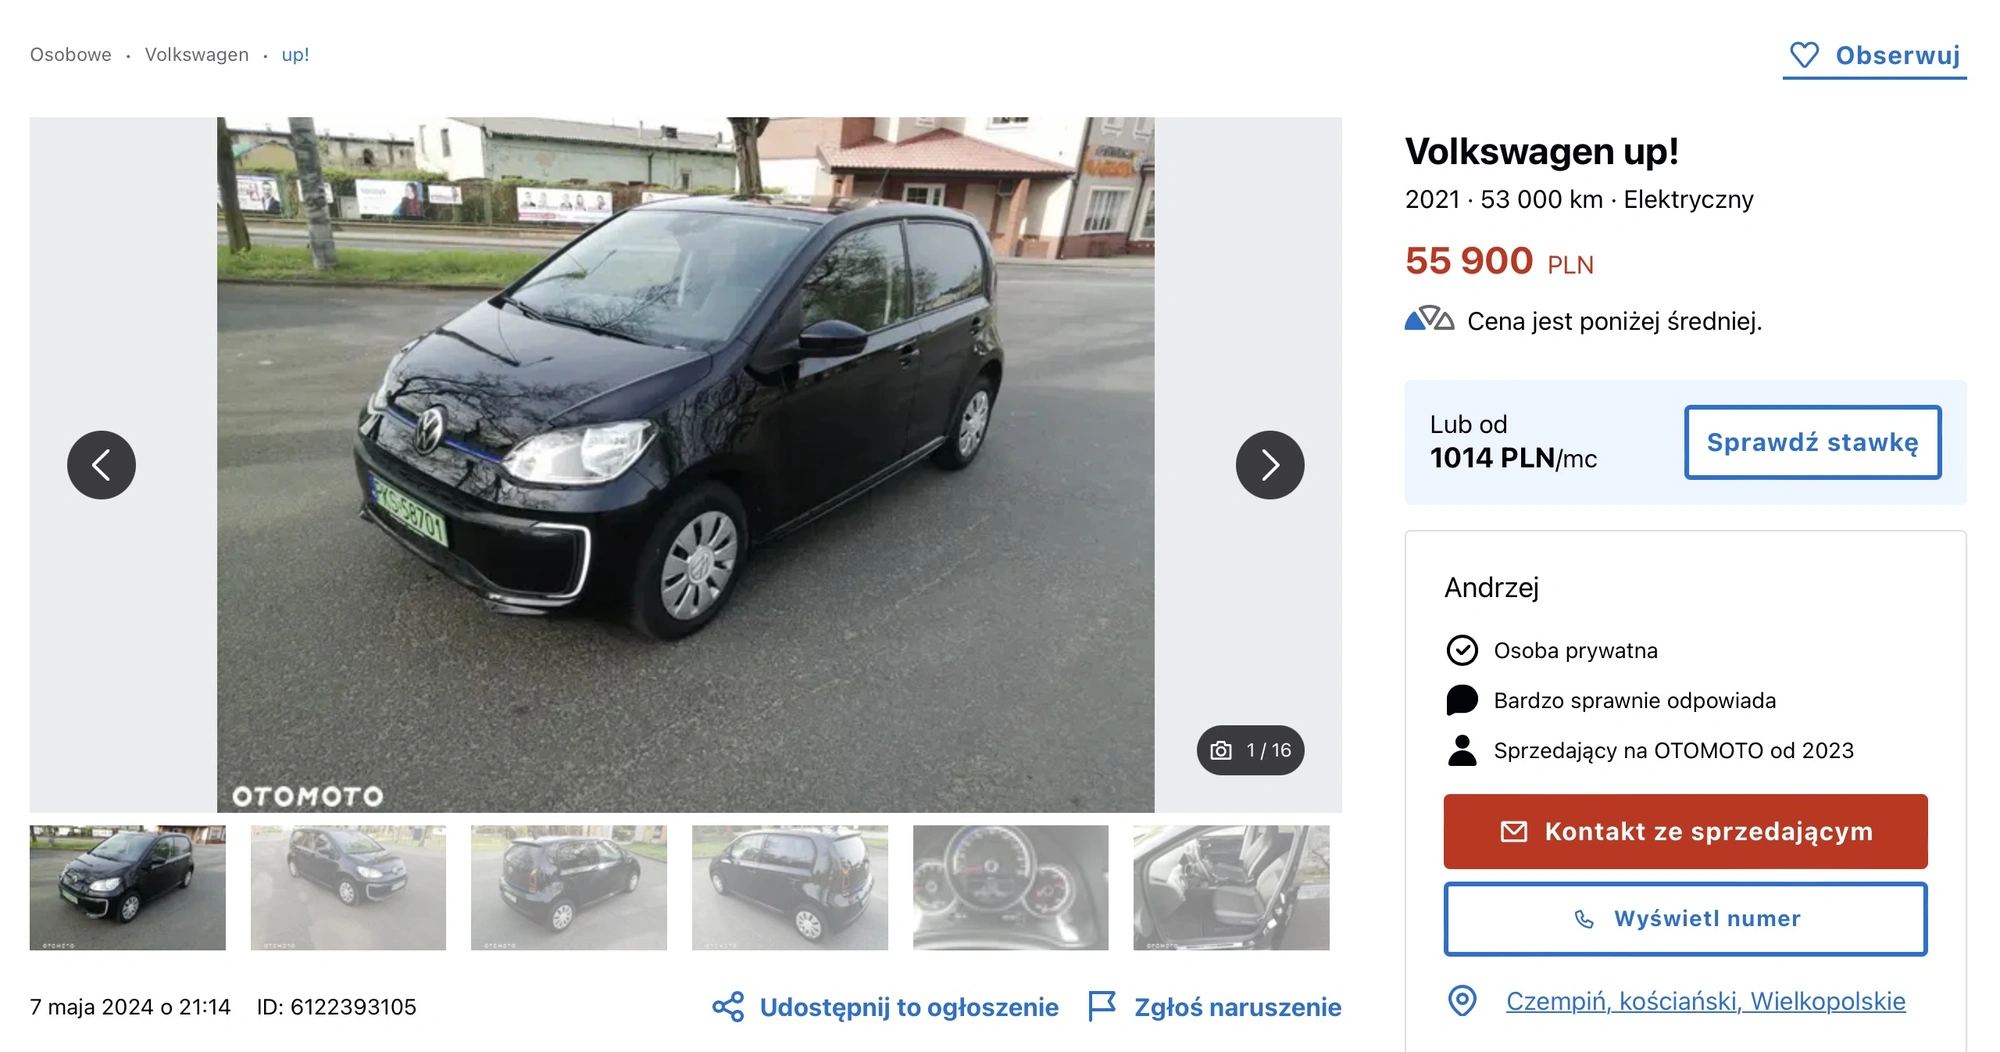This screenshot has height=1052, width=2000.
Task: Select the dashboard gauges thumbnail
Action: 1011,888
